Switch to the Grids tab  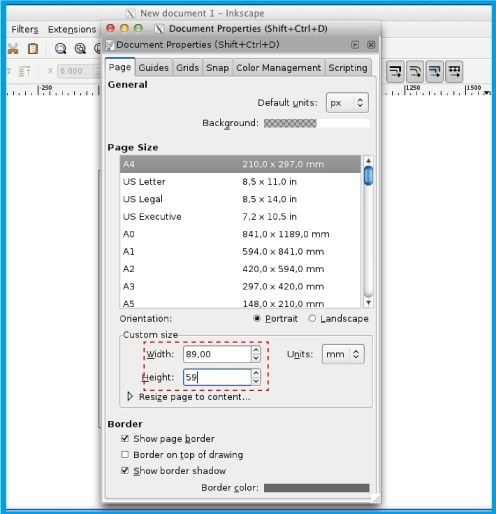click(188, 68)
